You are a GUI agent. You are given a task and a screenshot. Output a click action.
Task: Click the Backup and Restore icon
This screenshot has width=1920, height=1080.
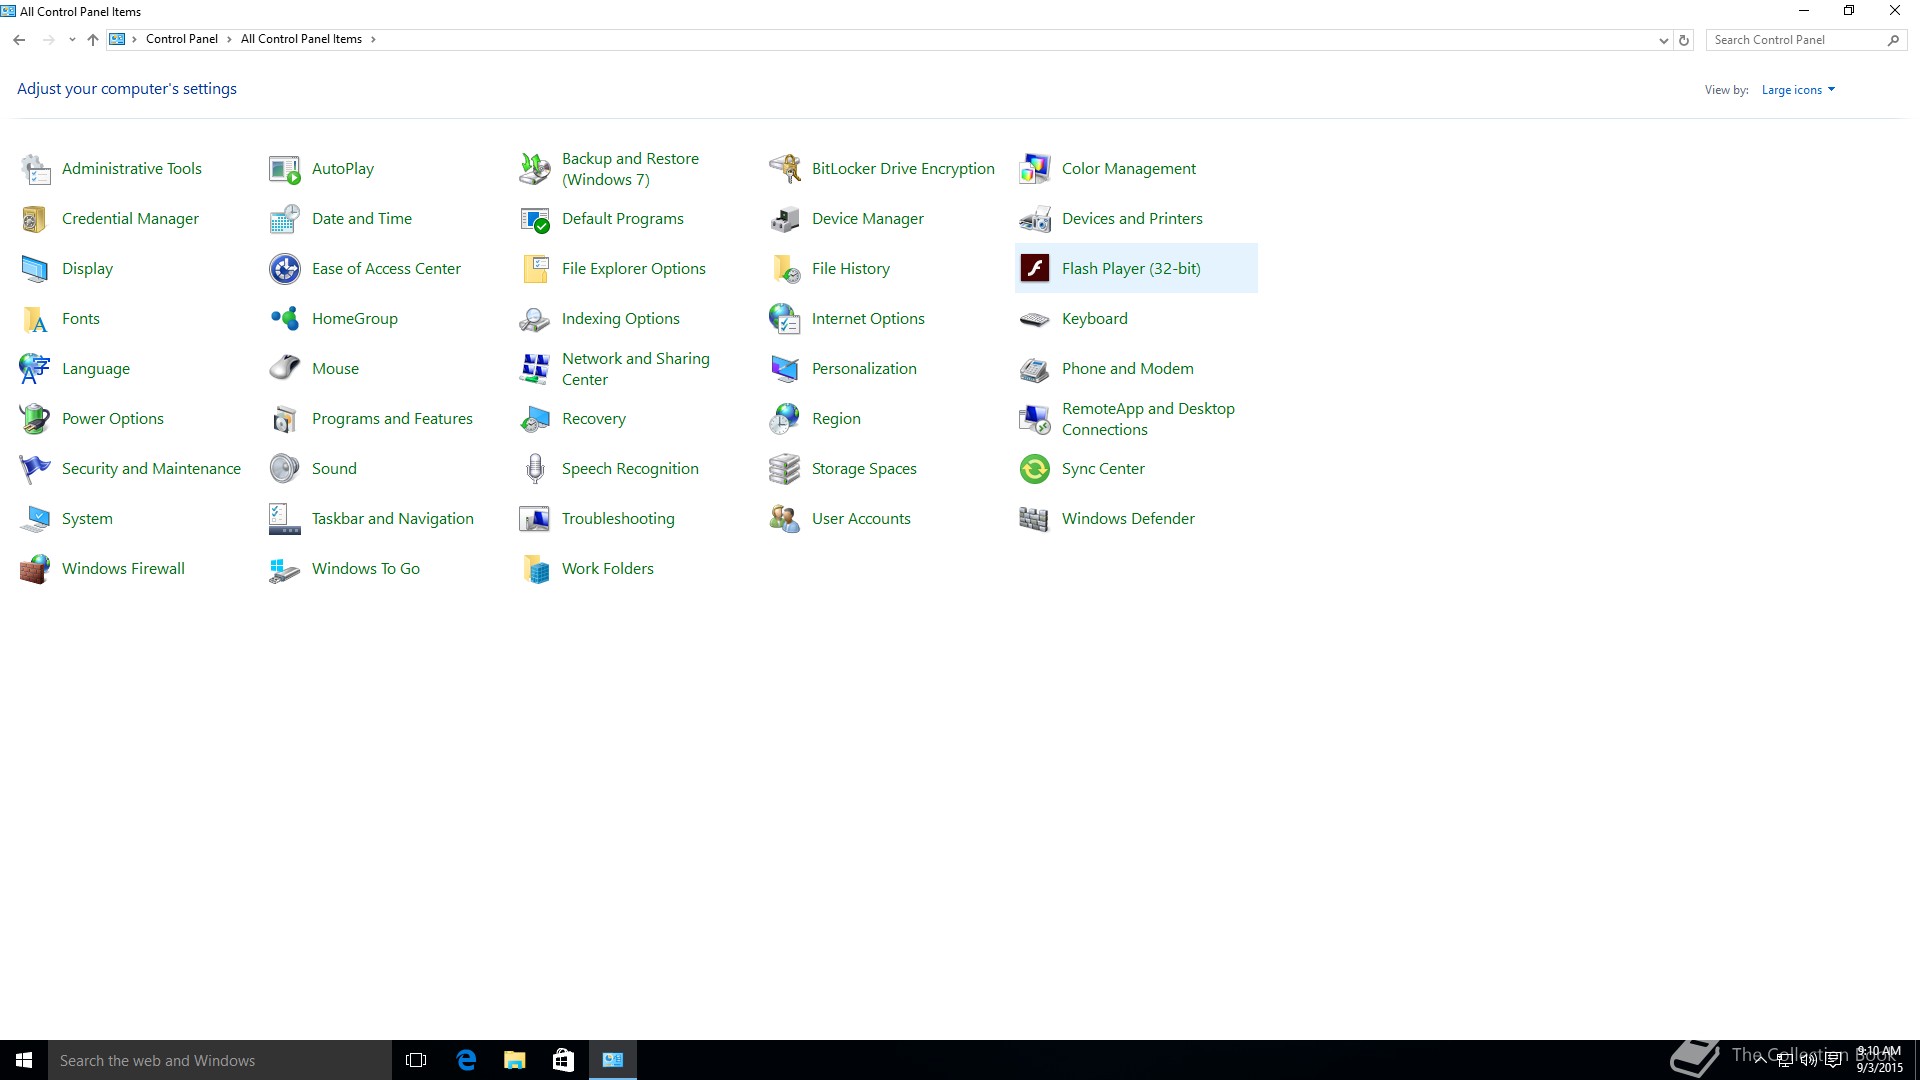point(535,169)
